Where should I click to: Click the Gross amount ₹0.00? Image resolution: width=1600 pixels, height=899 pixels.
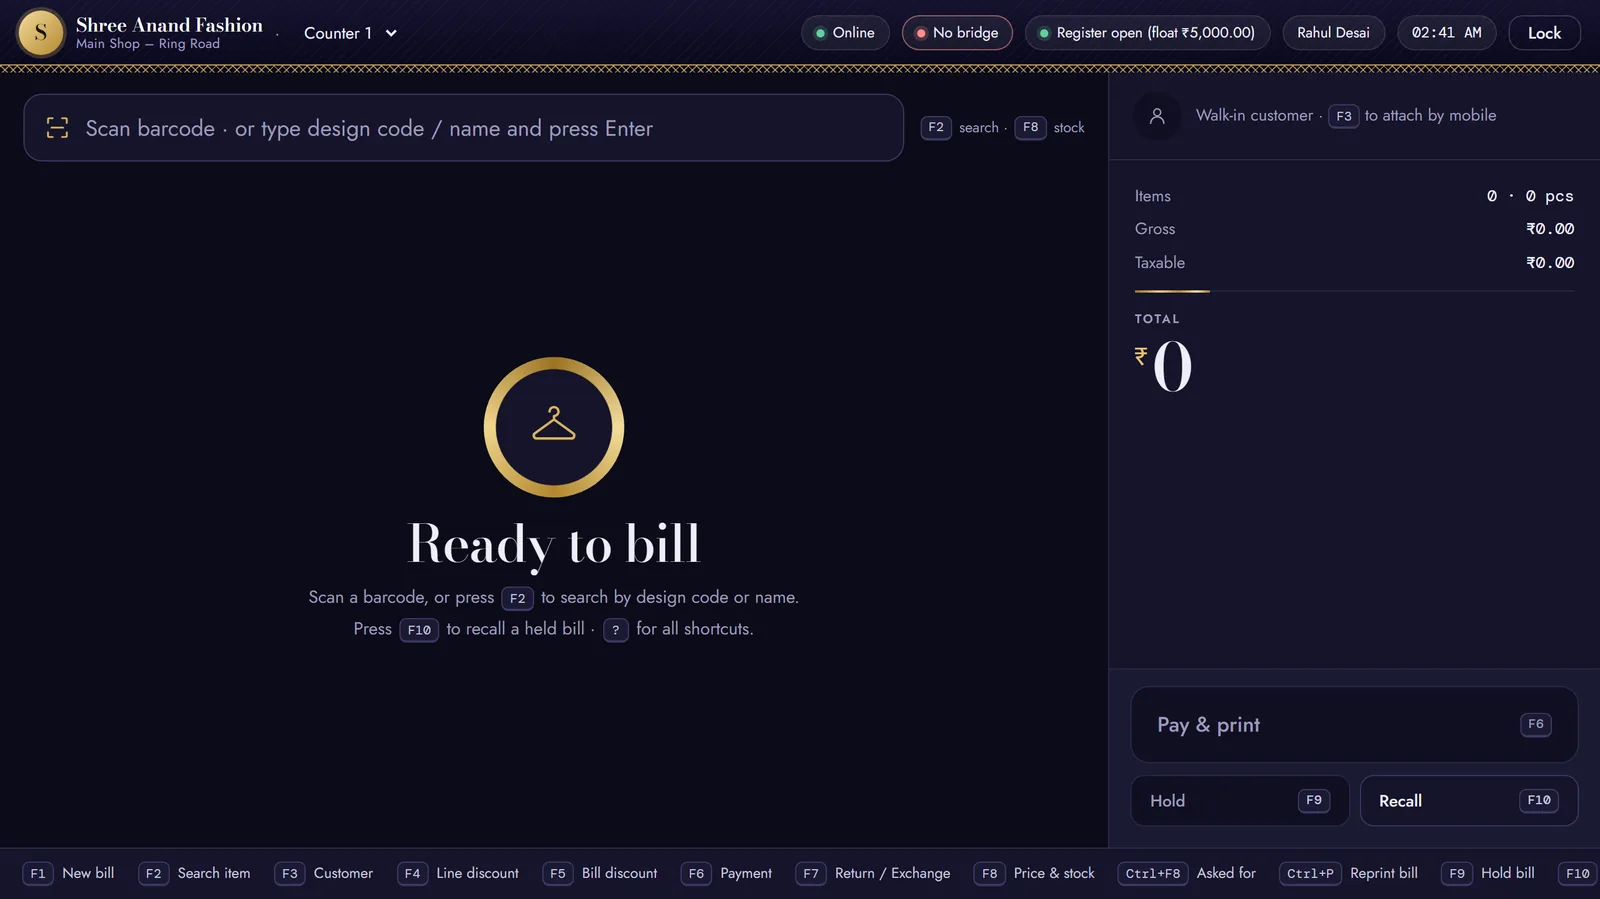[1550, 229]
